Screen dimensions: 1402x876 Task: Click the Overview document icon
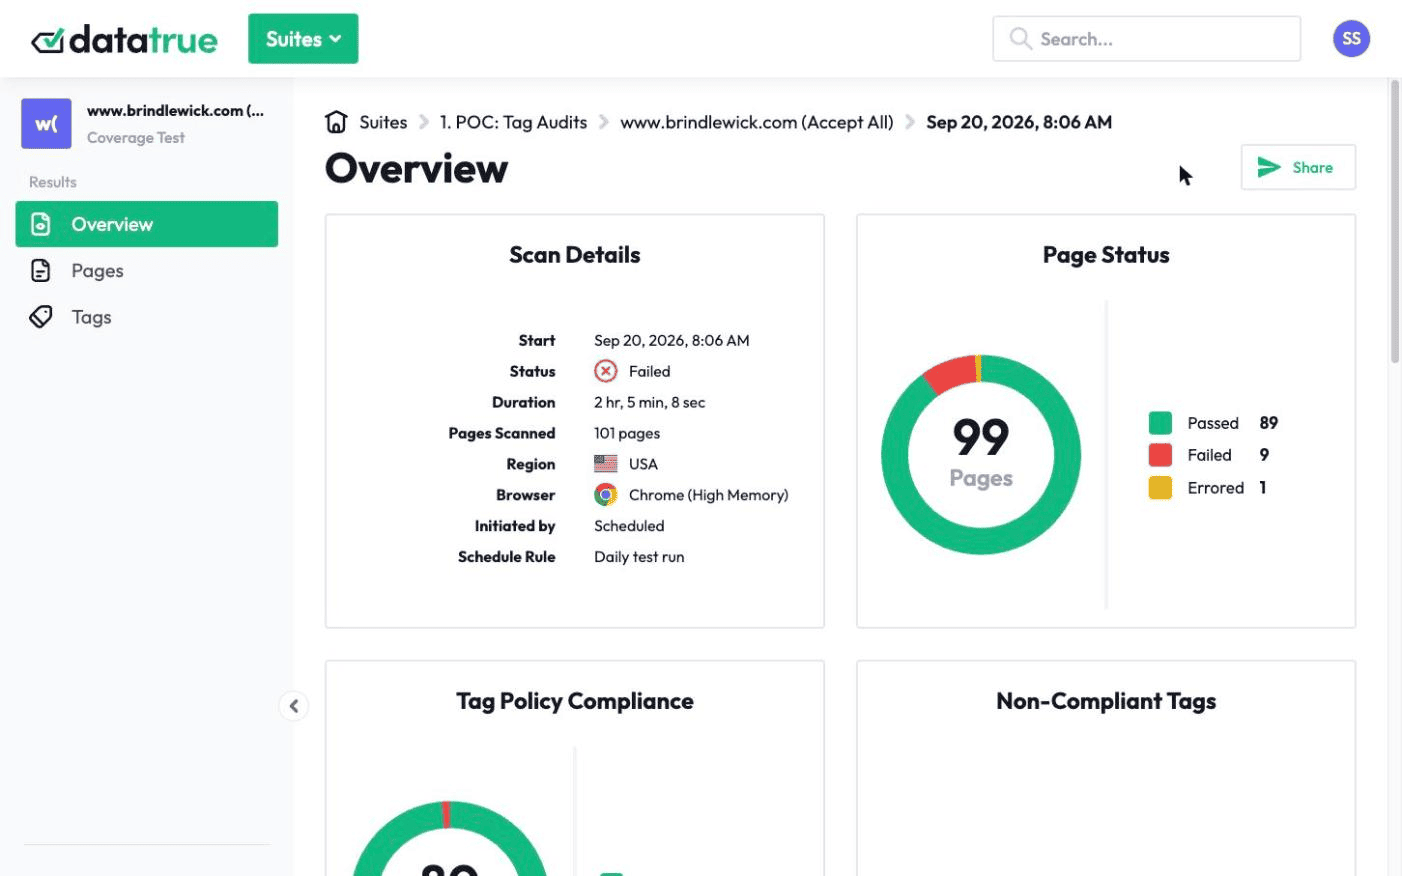coord(41,224)
